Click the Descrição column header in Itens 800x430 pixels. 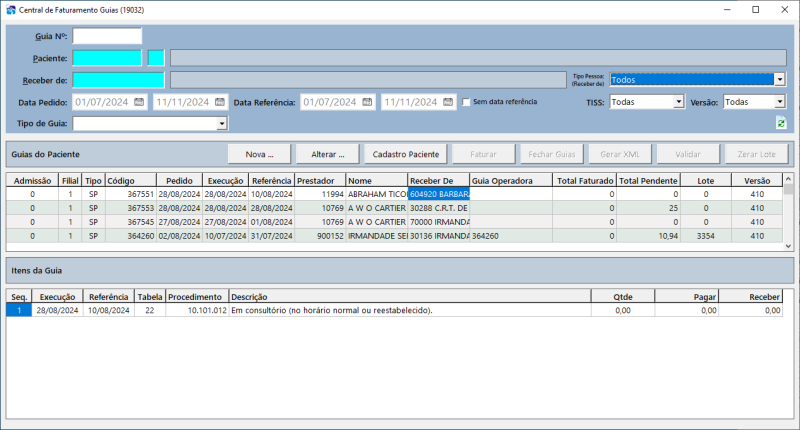click(410, 297)
